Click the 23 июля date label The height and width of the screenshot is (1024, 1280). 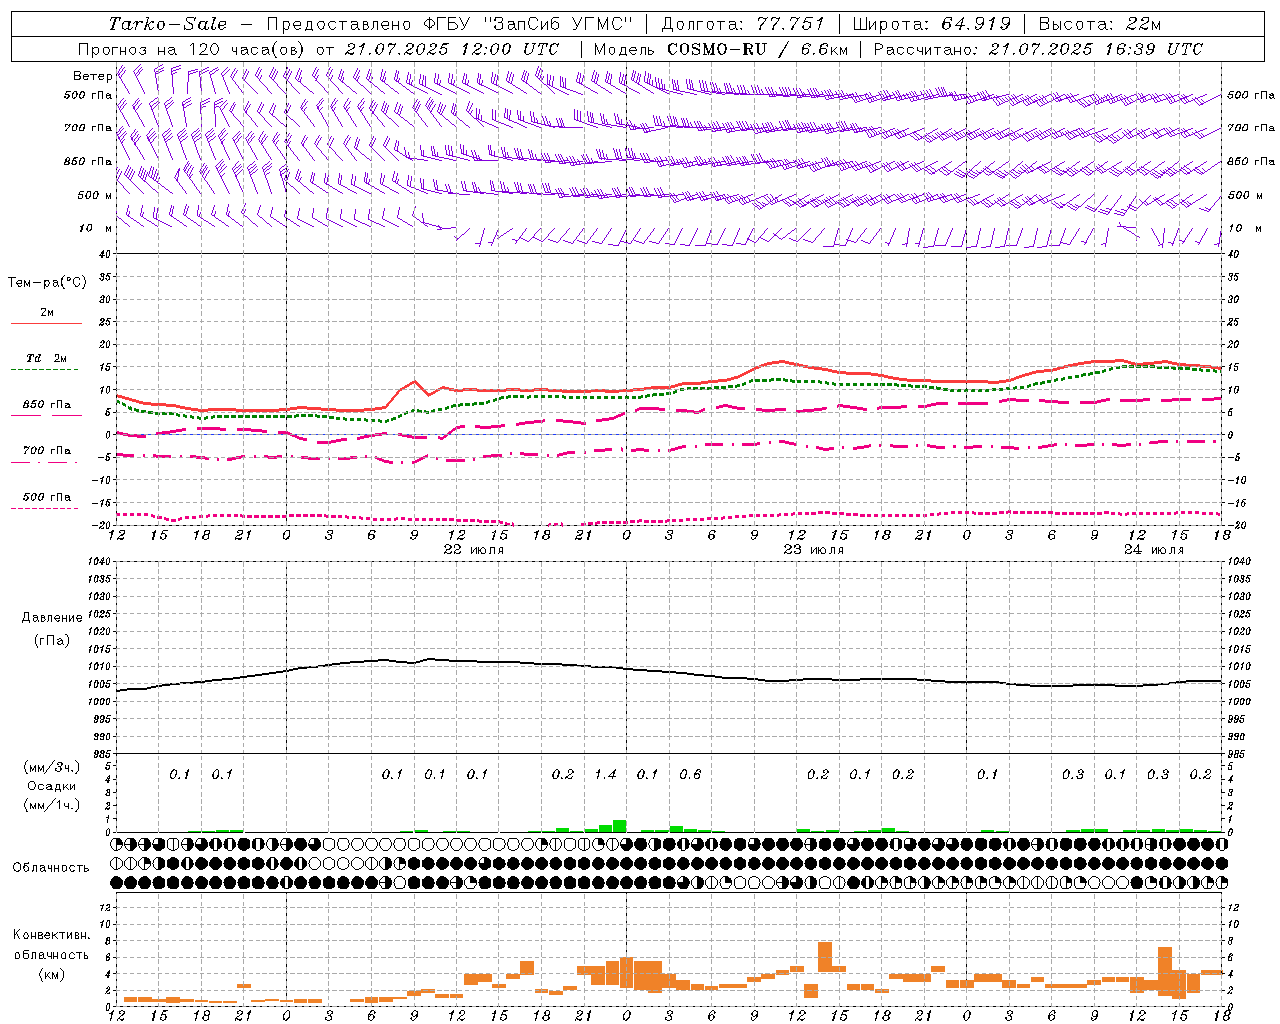click(813, 550)
